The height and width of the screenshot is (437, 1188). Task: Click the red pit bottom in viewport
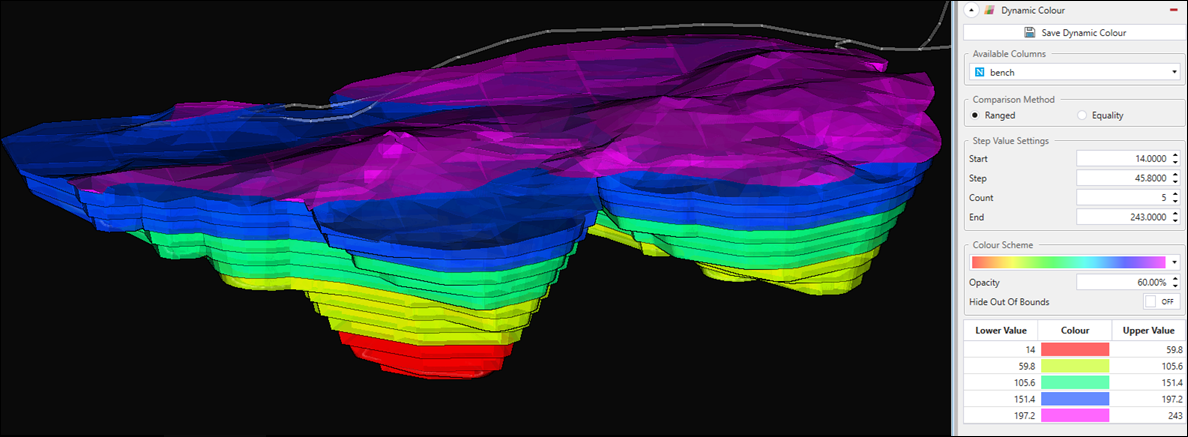pyautogui.click(x=424, y=356)
